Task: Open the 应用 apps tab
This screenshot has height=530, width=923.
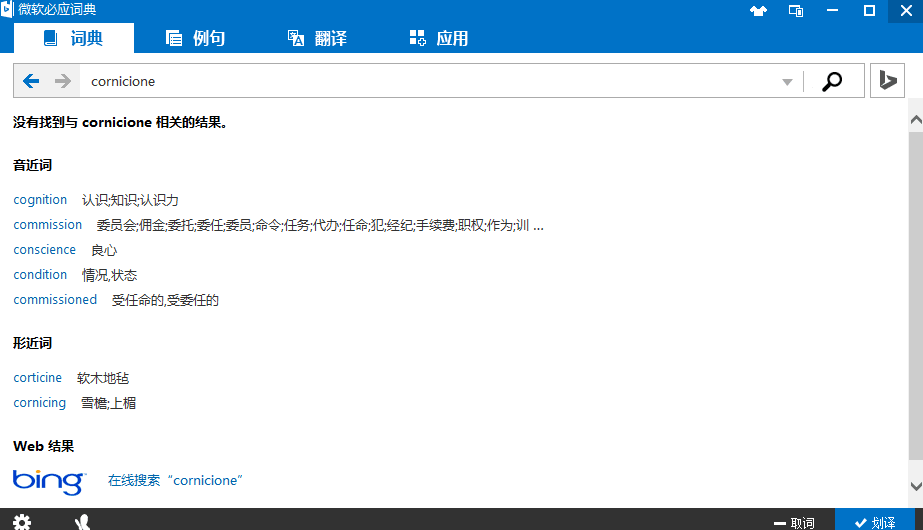Action: coord(439,38)
